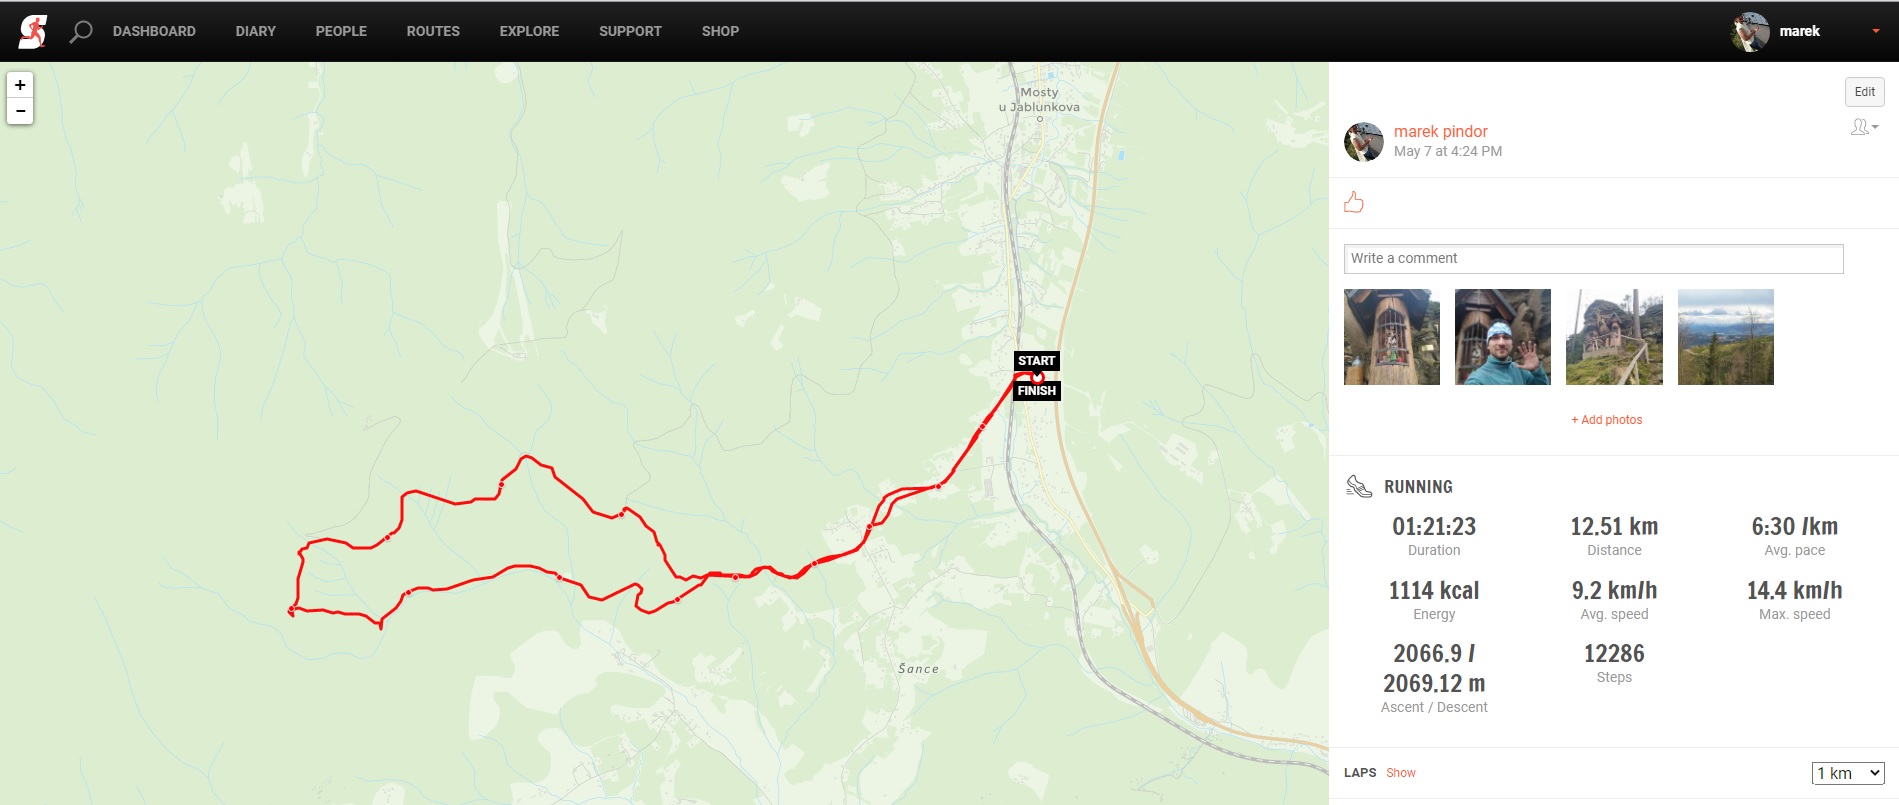Open the selfie photo thumbnail
Screen dimensions: 1899x805
click(x=1503, y=337)
